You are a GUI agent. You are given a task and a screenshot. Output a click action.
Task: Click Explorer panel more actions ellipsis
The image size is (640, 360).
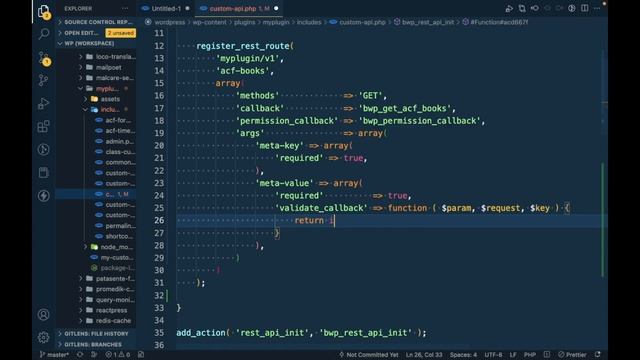124,8
